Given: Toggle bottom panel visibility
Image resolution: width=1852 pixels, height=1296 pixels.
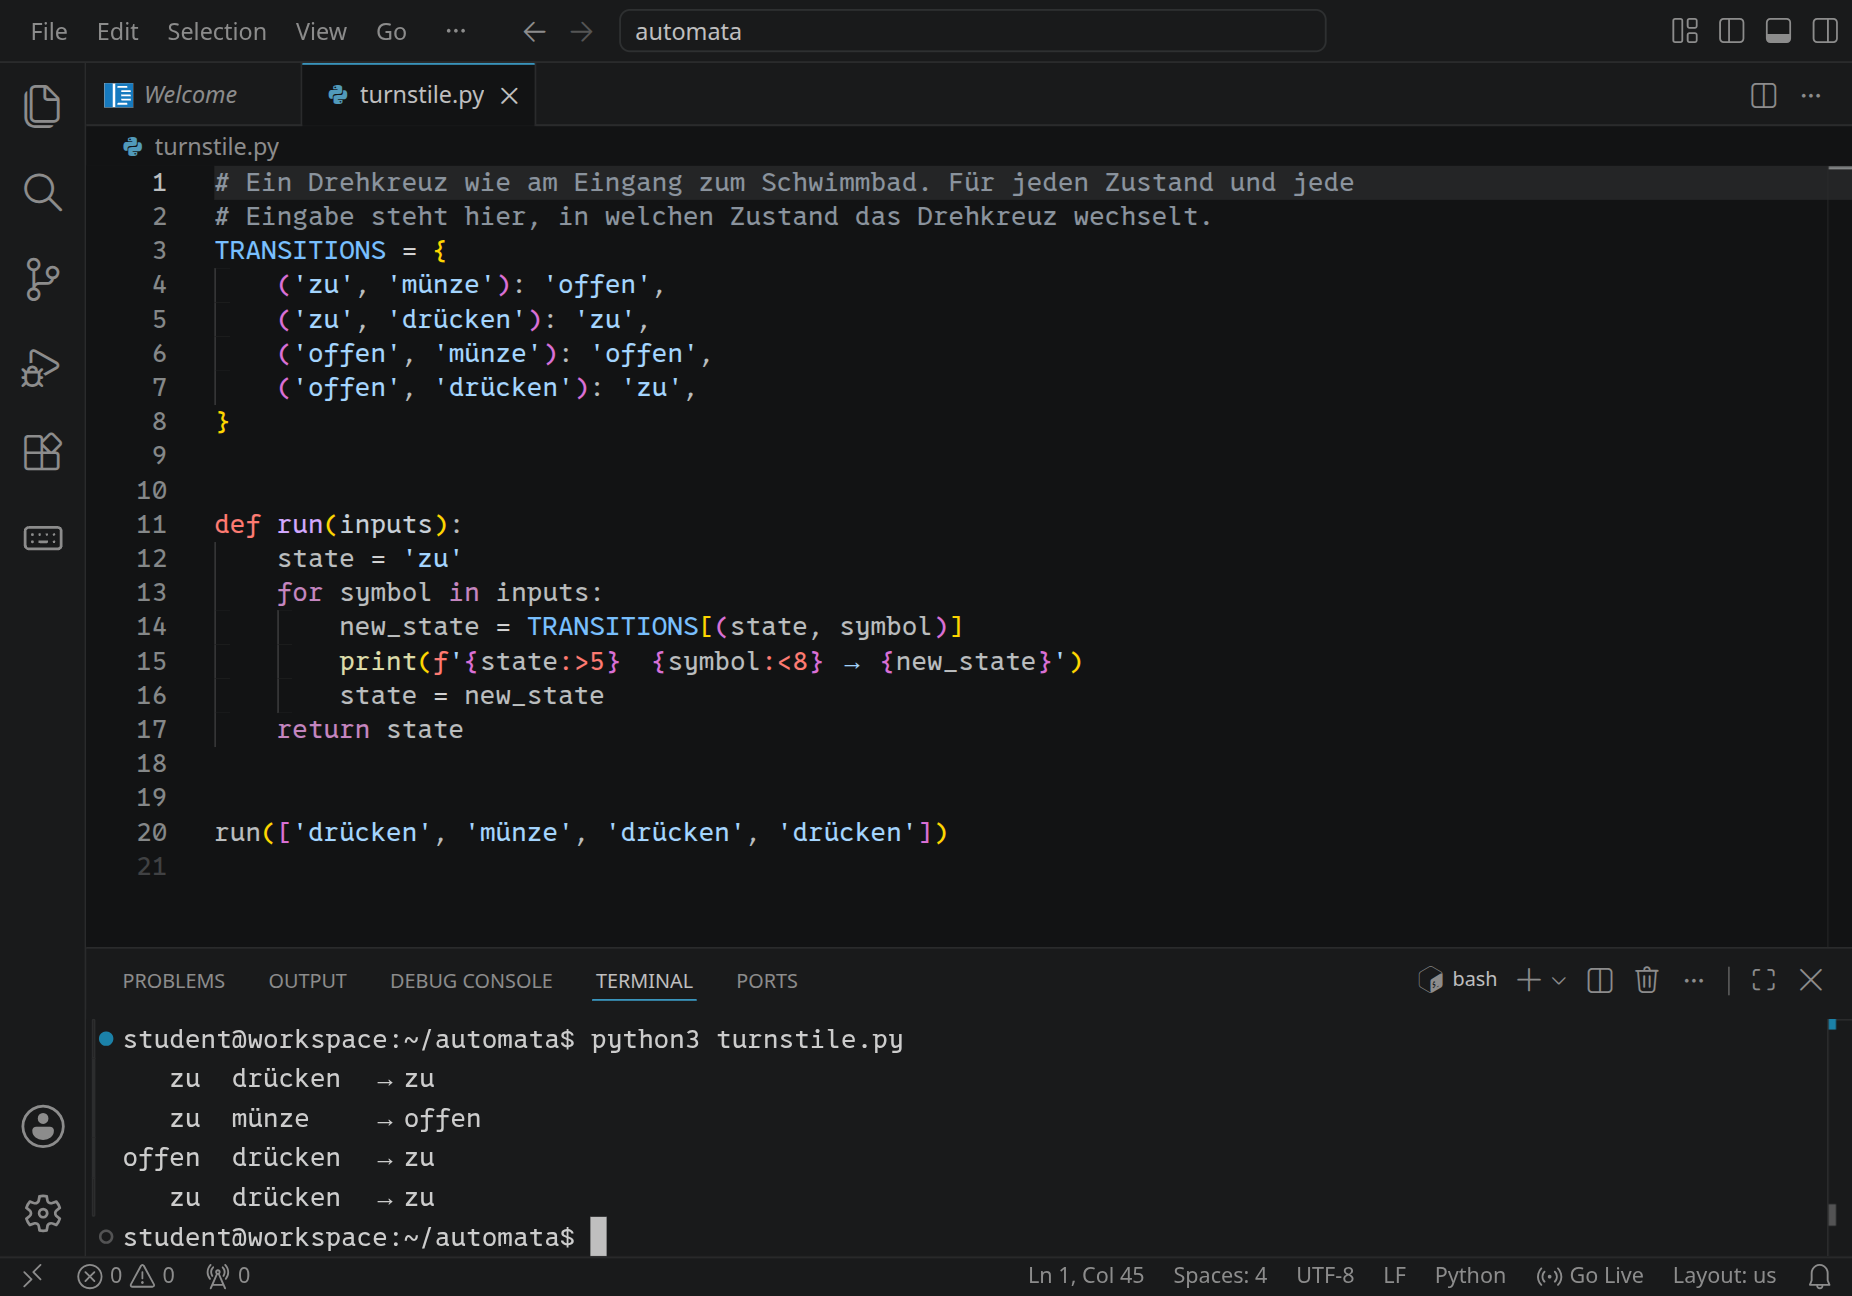Looking at the screenshot, I should point(1779,31).
